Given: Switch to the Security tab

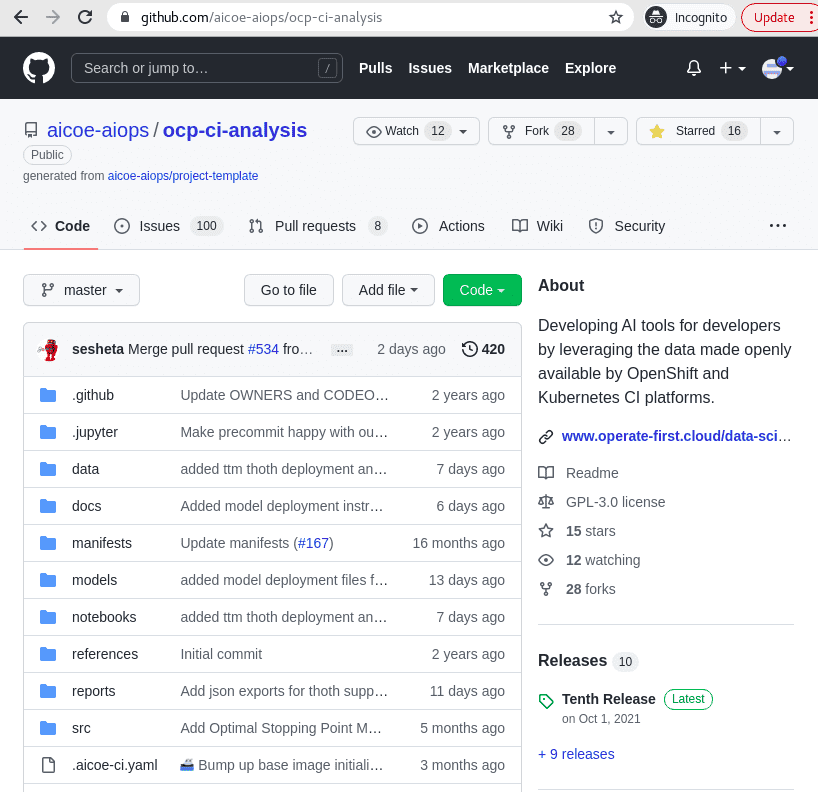Looking at the screenshot, I should click(x=627, y=226).
